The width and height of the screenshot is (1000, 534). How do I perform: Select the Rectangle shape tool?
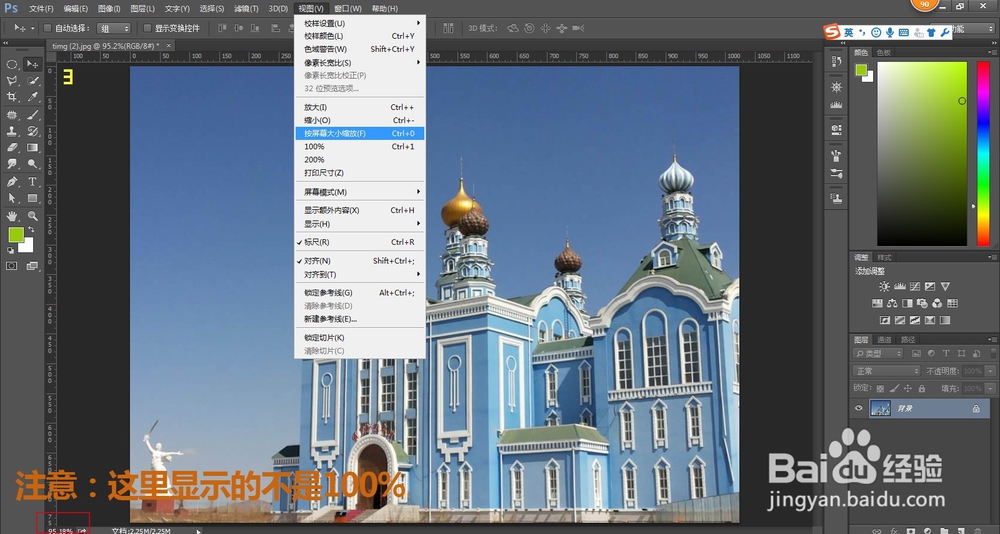32,198
